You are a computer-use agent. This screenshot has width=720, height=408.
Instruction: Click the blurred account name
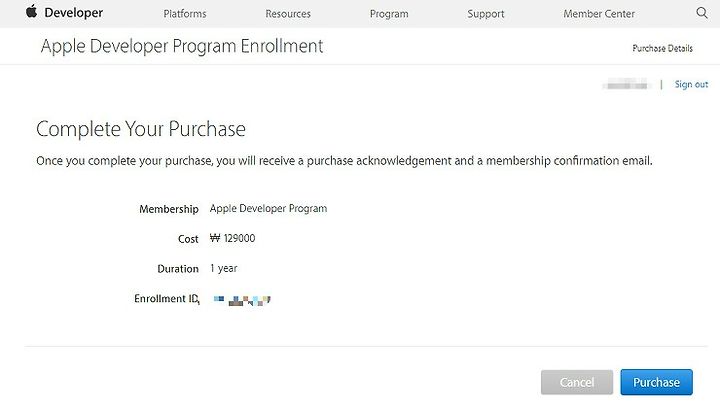(x=627, y=84)
